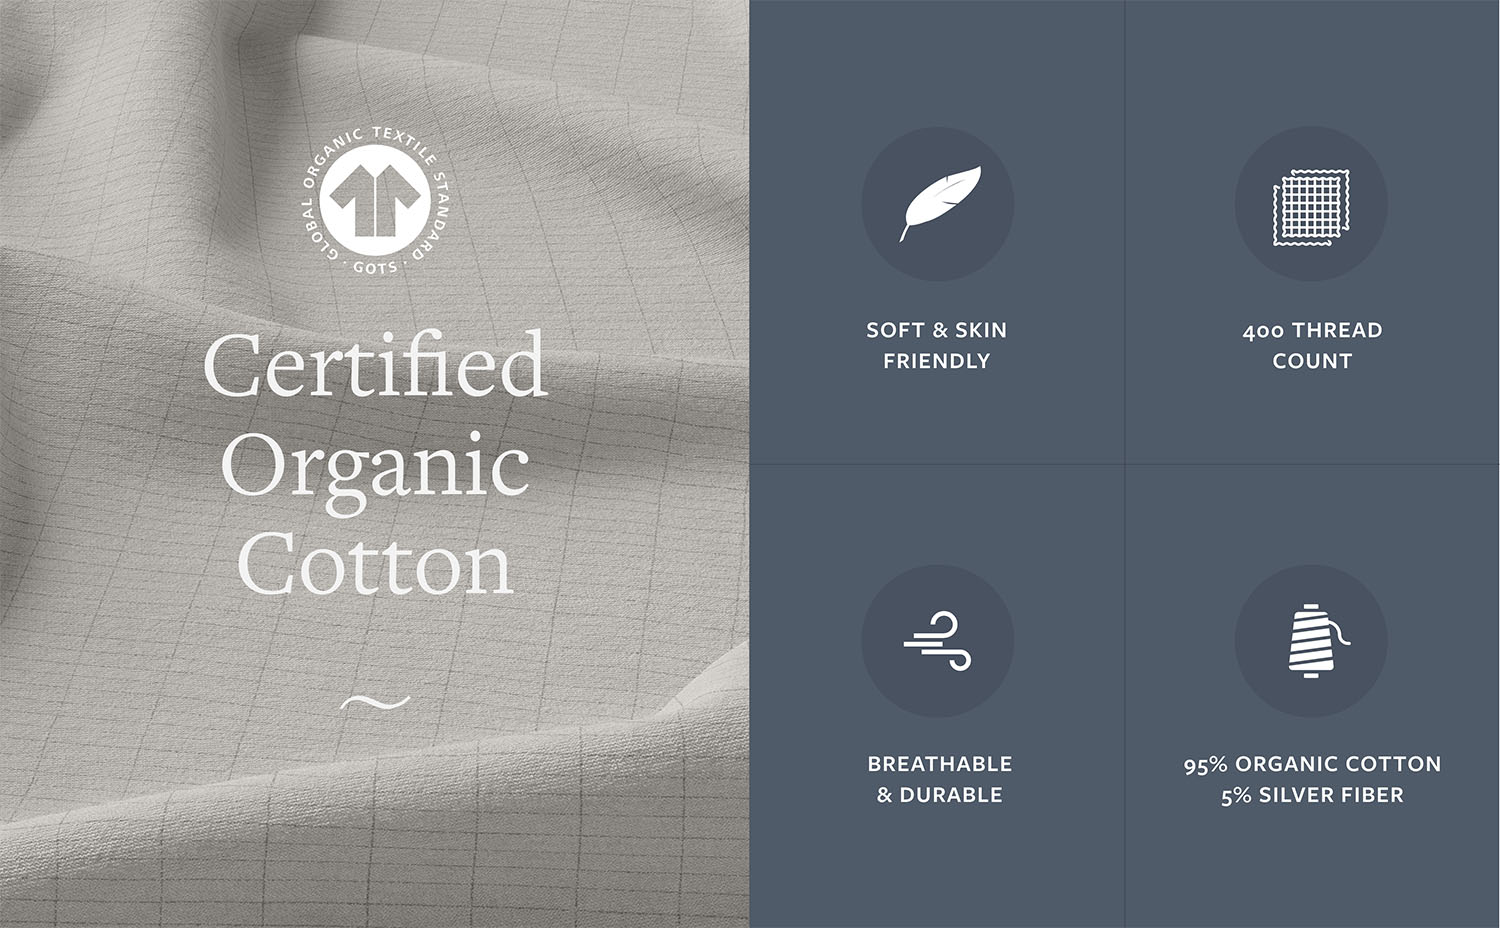Click the wind breeze icon
1500x928 pixels.
click(938, 641)
